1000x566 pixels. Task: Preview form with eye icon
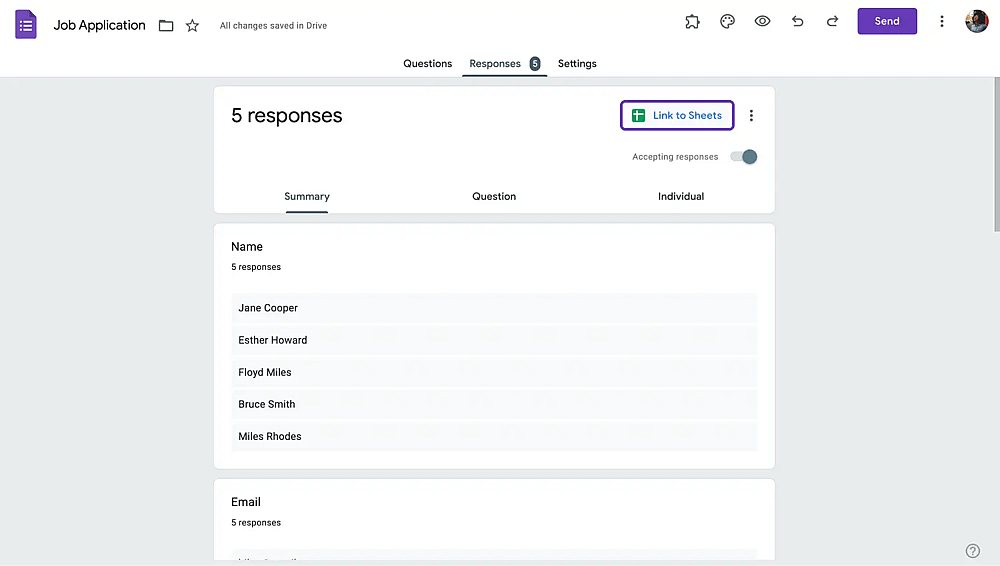[762, 21]
